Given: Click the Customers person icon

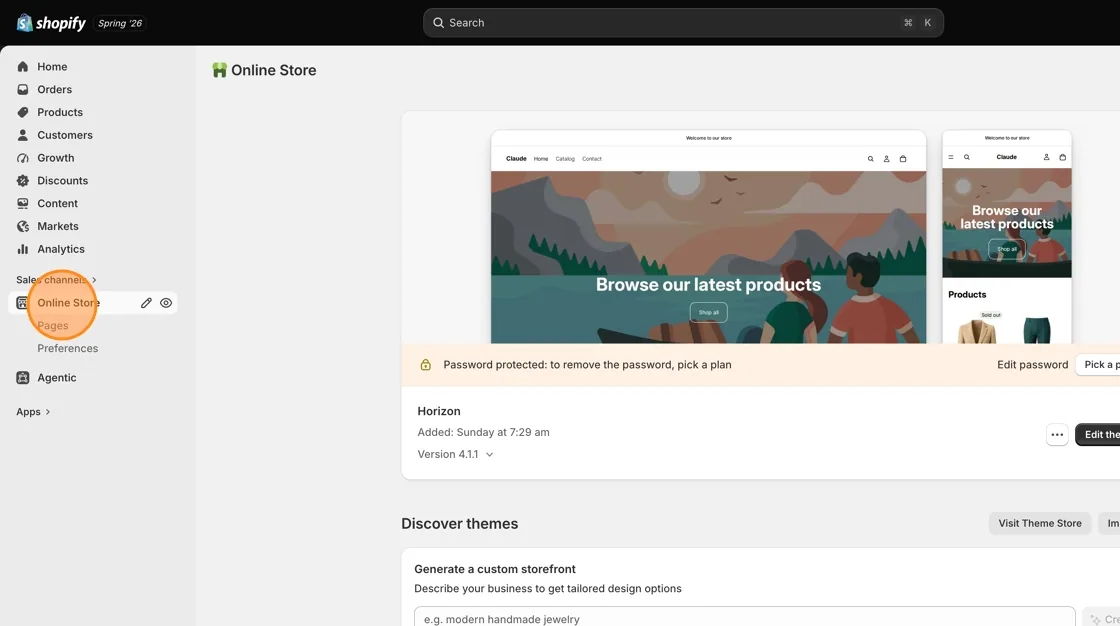Looking at the screenshot, I should click(x=23, y=135).
